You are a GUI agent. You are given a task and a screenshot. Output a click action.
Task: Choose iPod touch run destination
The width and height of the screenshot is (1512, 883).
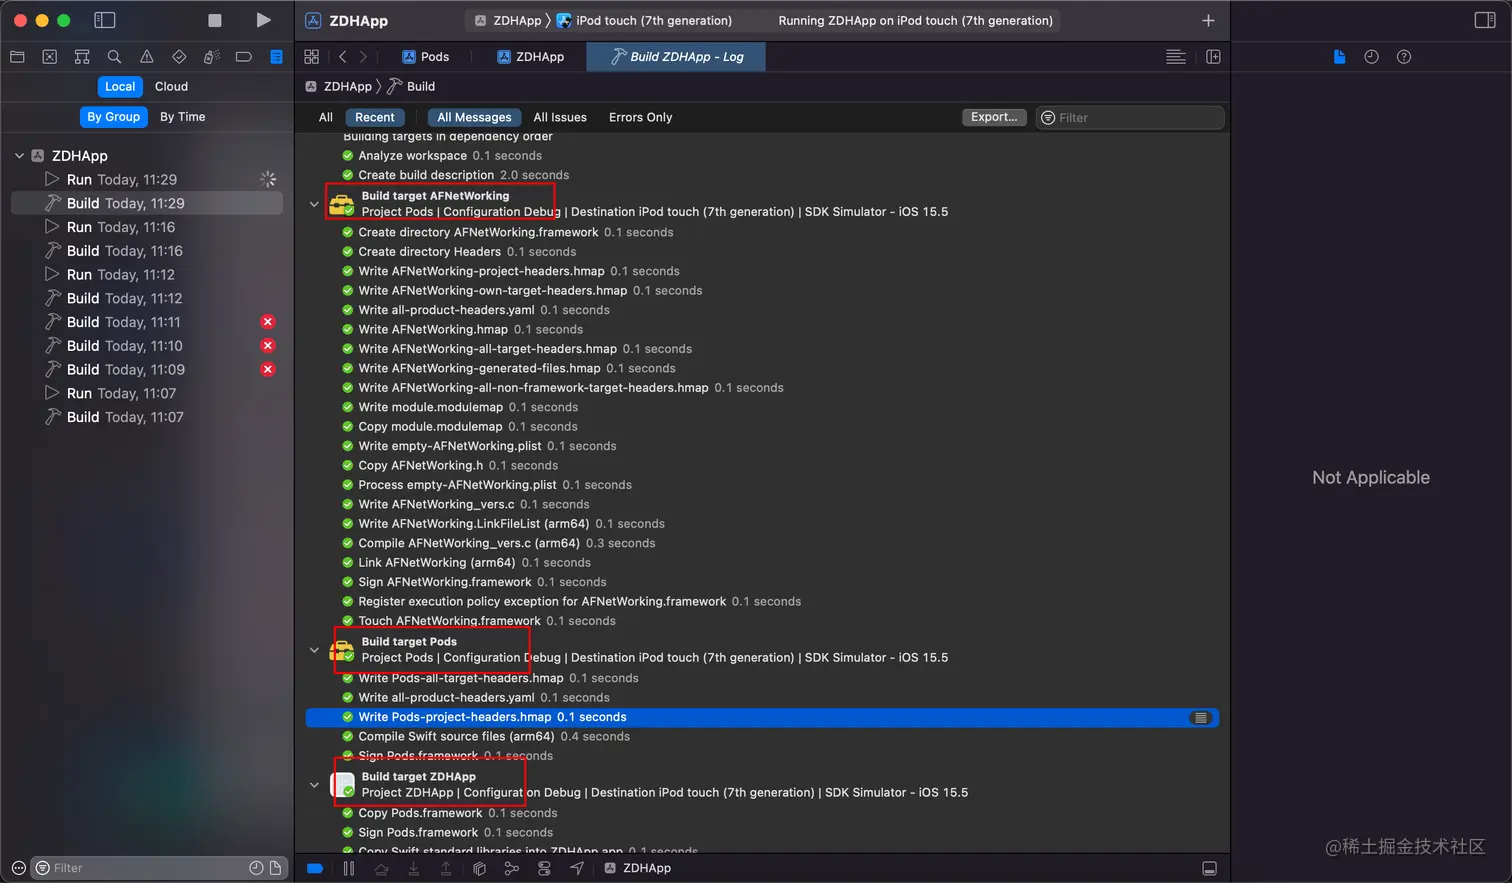point(644,20)
